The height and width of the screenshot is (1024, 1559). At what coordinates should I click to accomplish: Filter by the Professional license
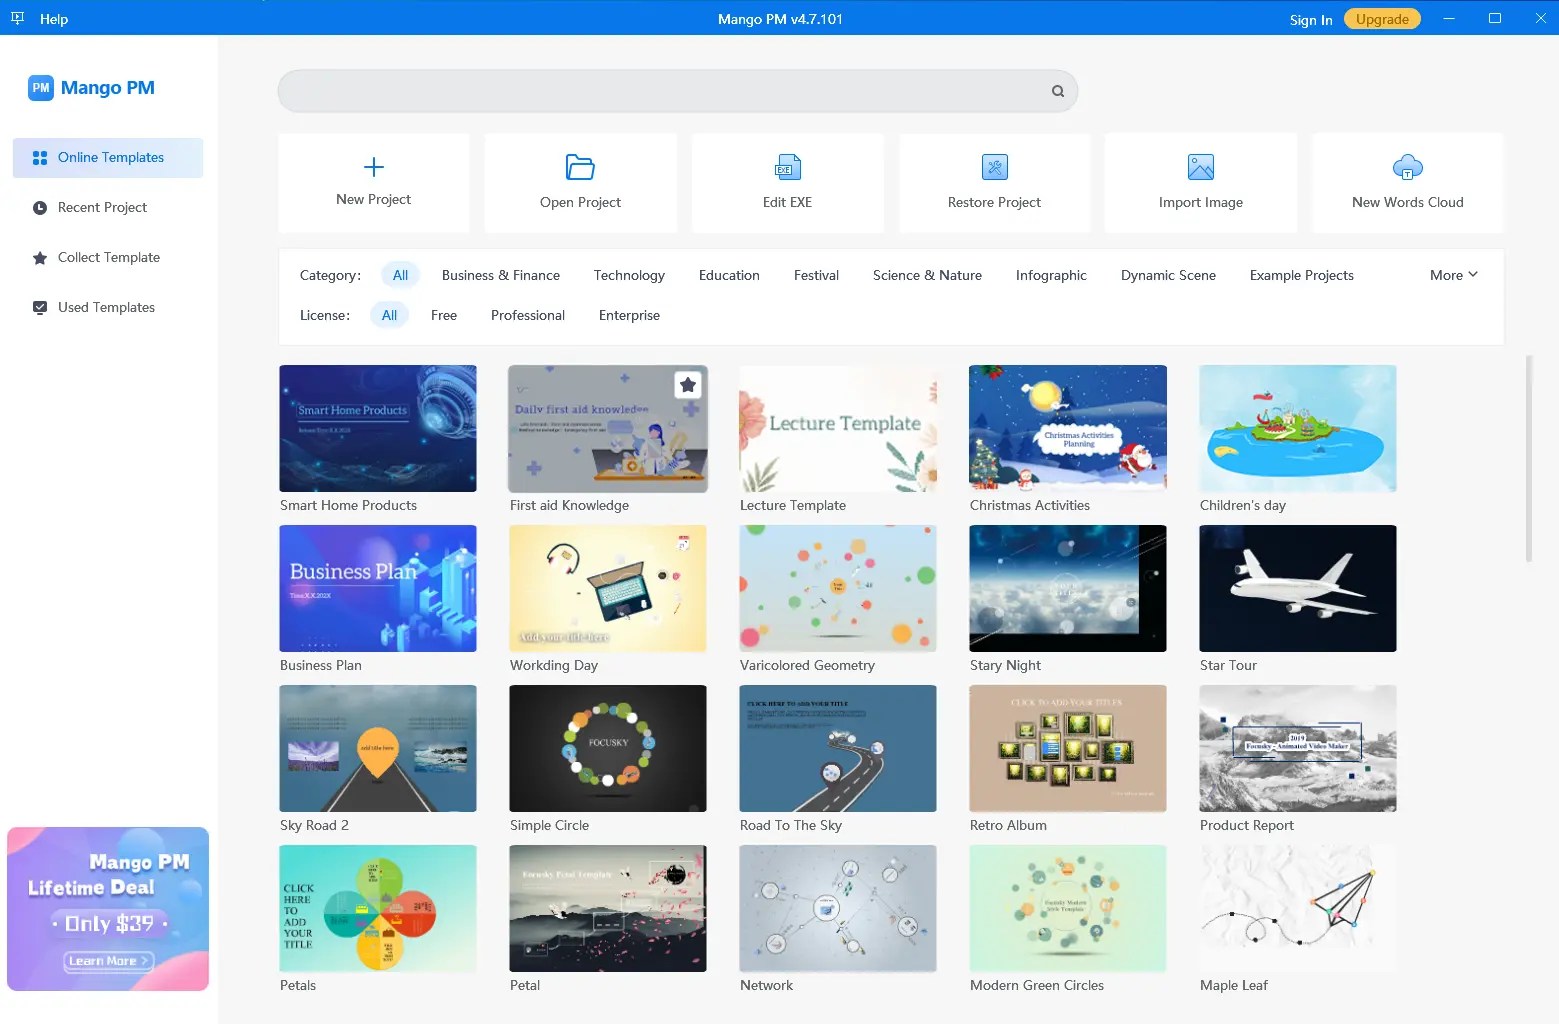pyautogui.click(x=528, y=315)
